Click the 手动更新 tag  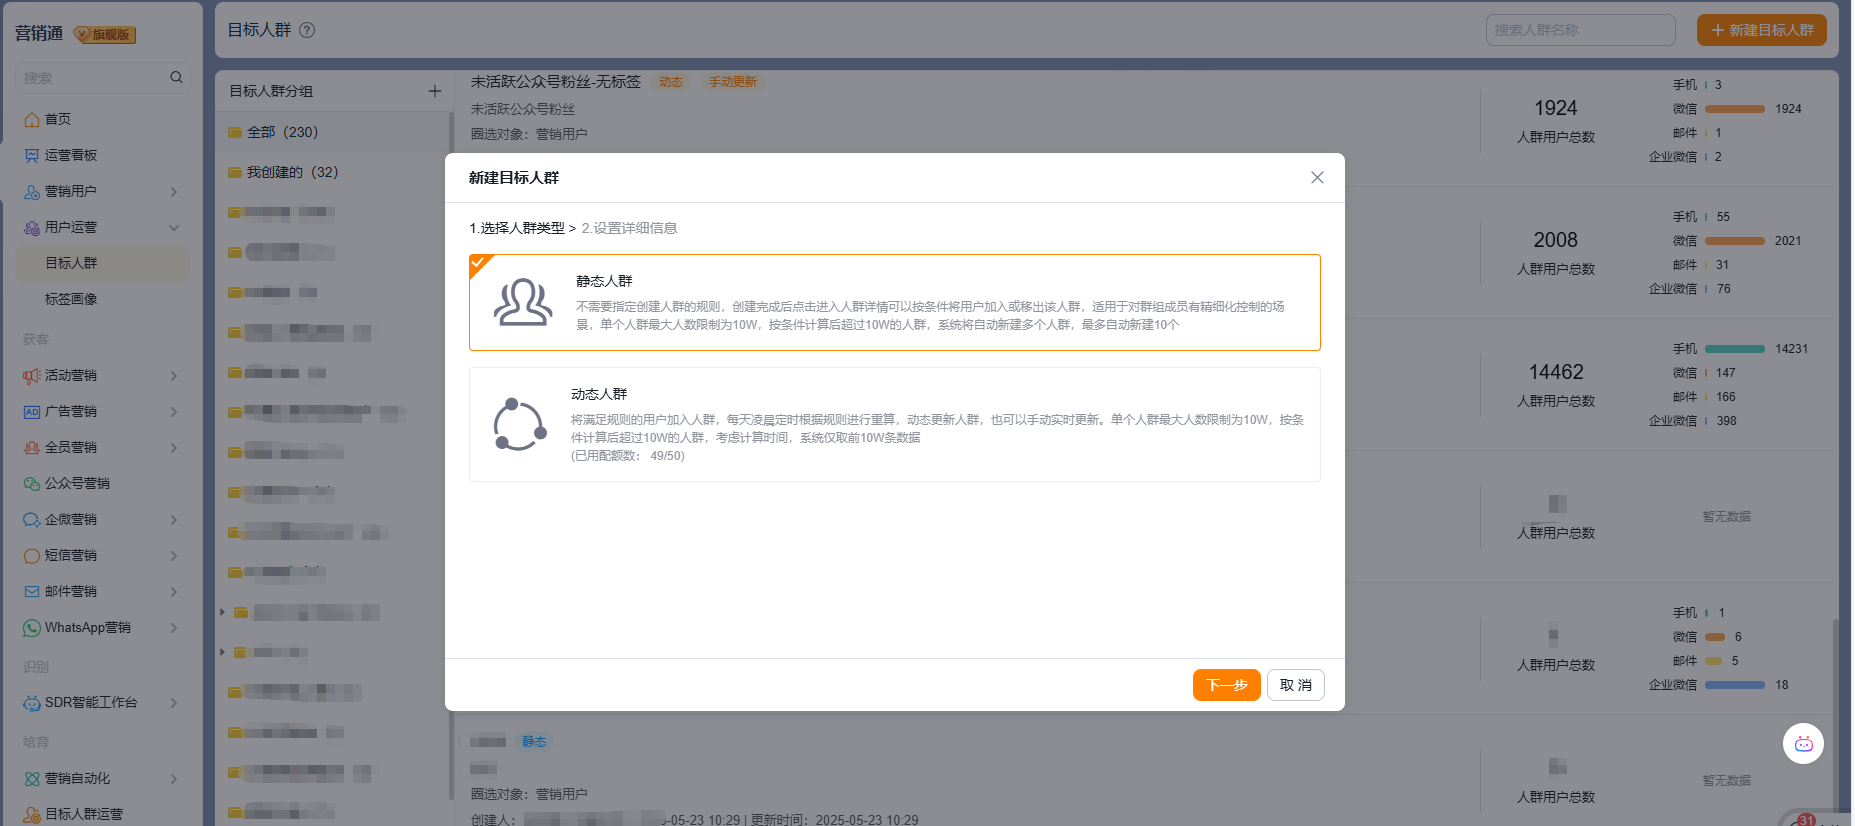coord(732,82)
